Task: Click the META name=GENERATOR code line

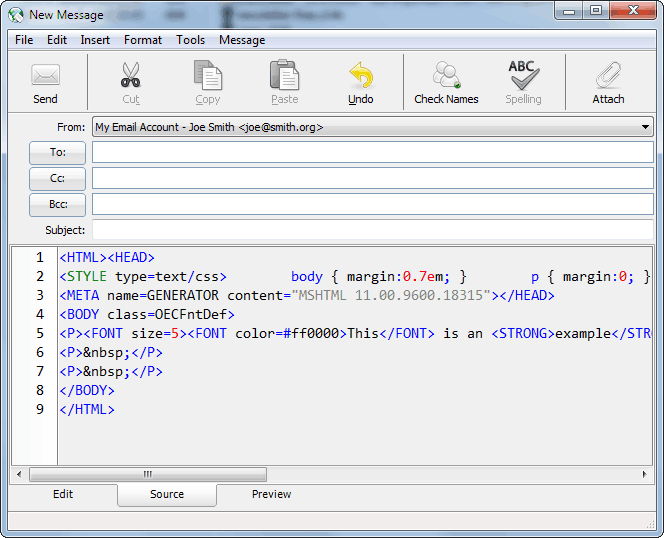Action: click(x=307, y=295)
